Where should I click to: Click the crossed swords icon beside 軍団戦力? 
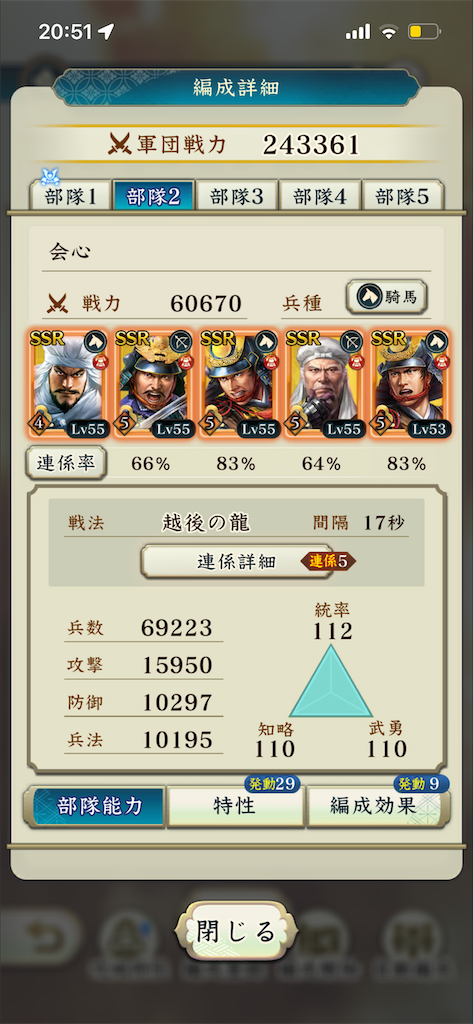pyautogui.click(x=121, y=143)
